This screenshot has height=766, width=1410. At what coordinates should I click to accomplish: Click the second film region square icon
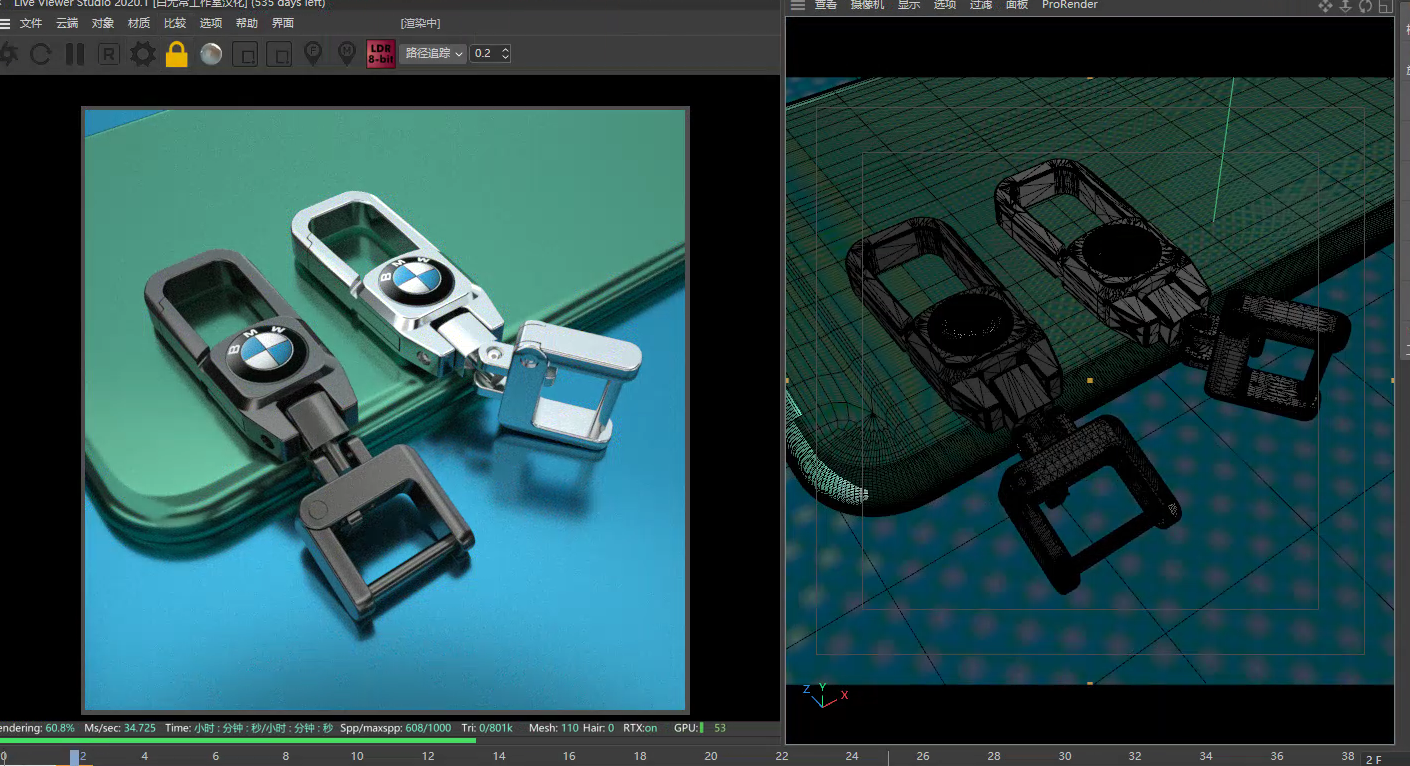tap(279, 54)
